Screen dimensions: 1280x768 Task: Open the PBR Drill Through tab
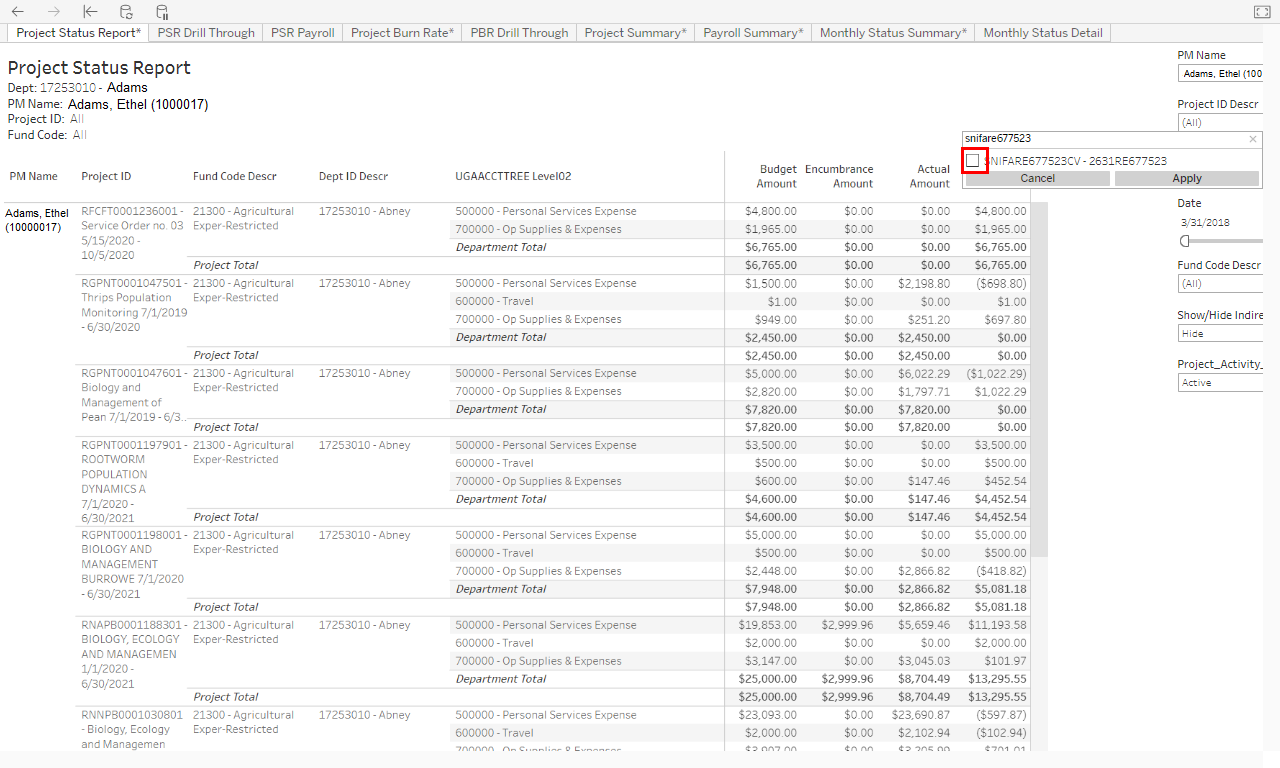click(519, 33)
